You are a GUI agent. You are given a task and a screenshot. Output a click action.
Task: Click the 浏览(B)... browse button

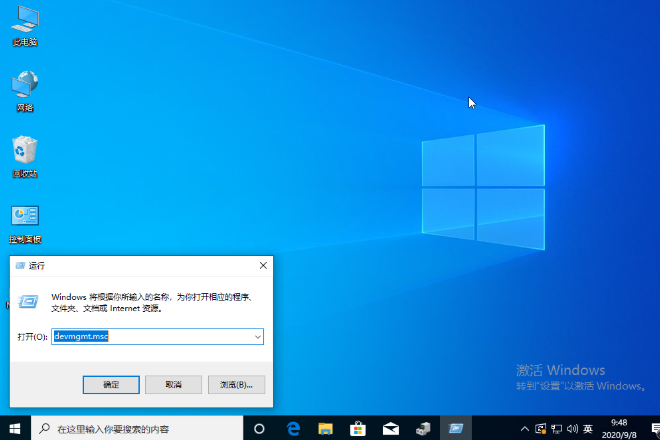pyautogui.click(x=236, y=384)
